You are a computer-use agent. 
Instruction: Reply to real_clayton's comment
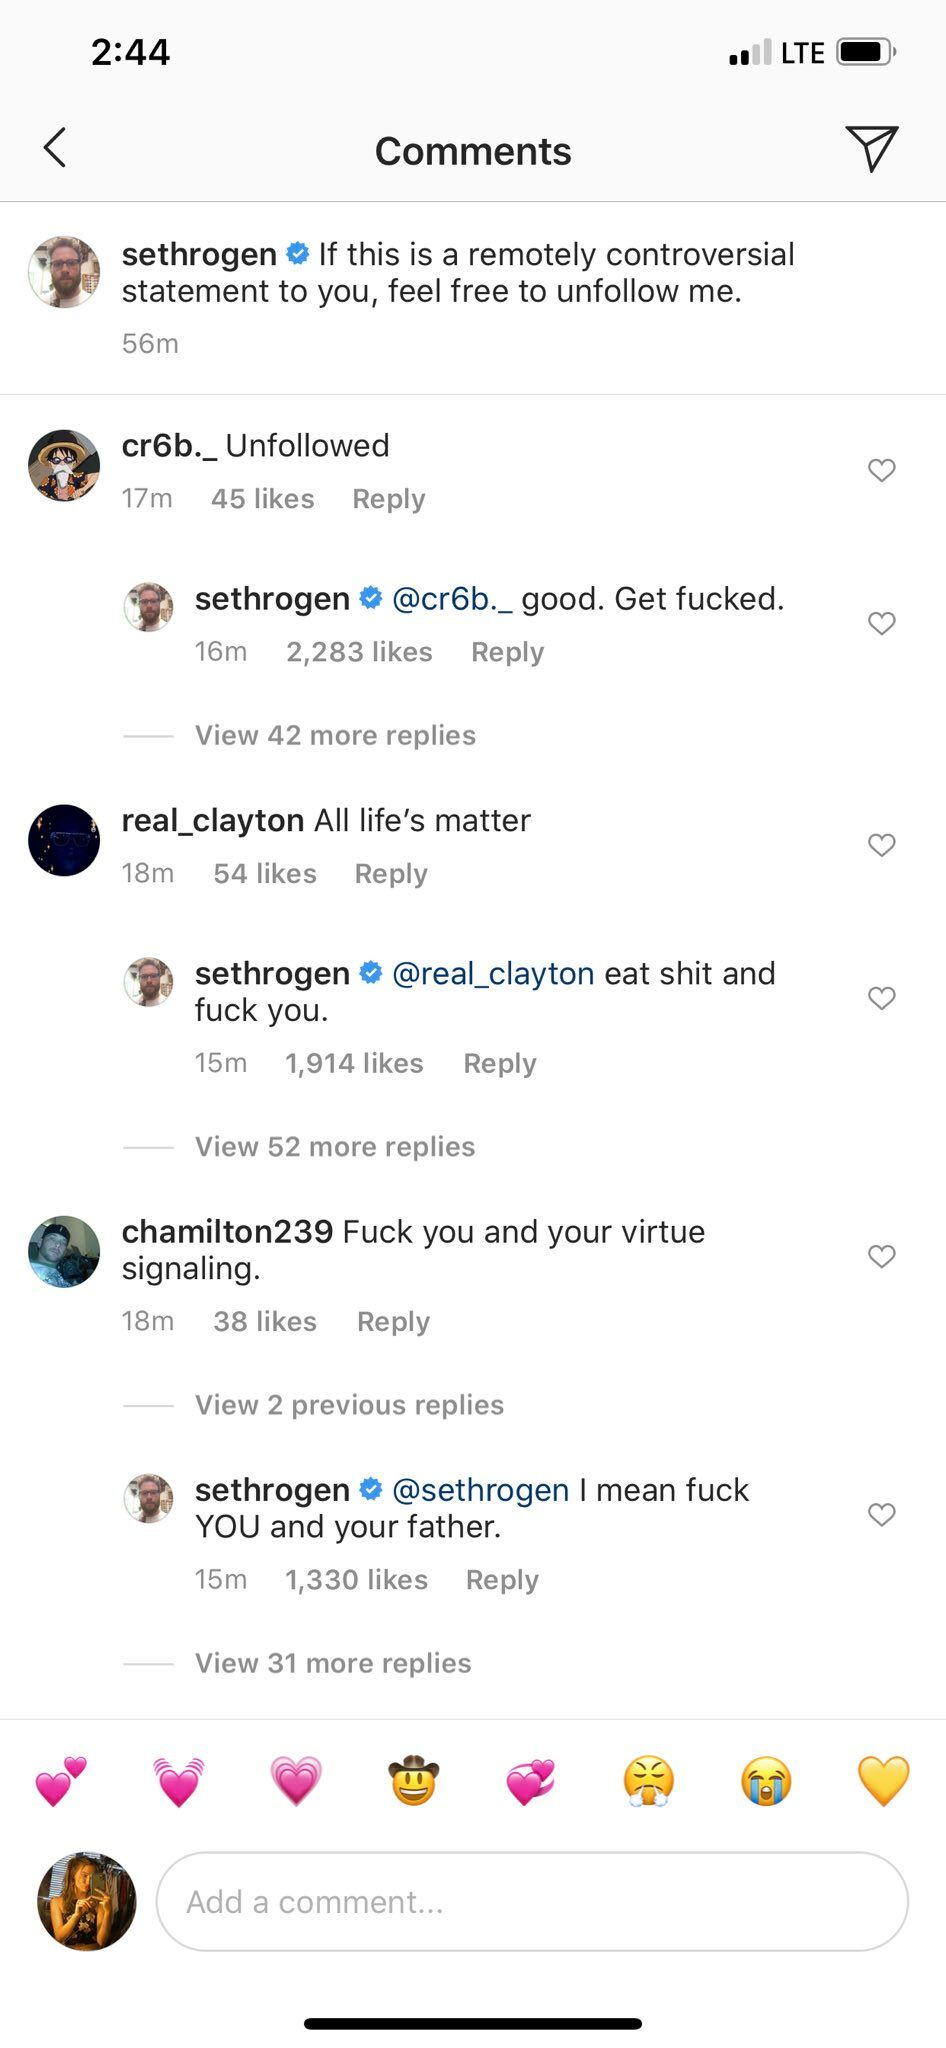pyautogui.click(x=391, y=874)
